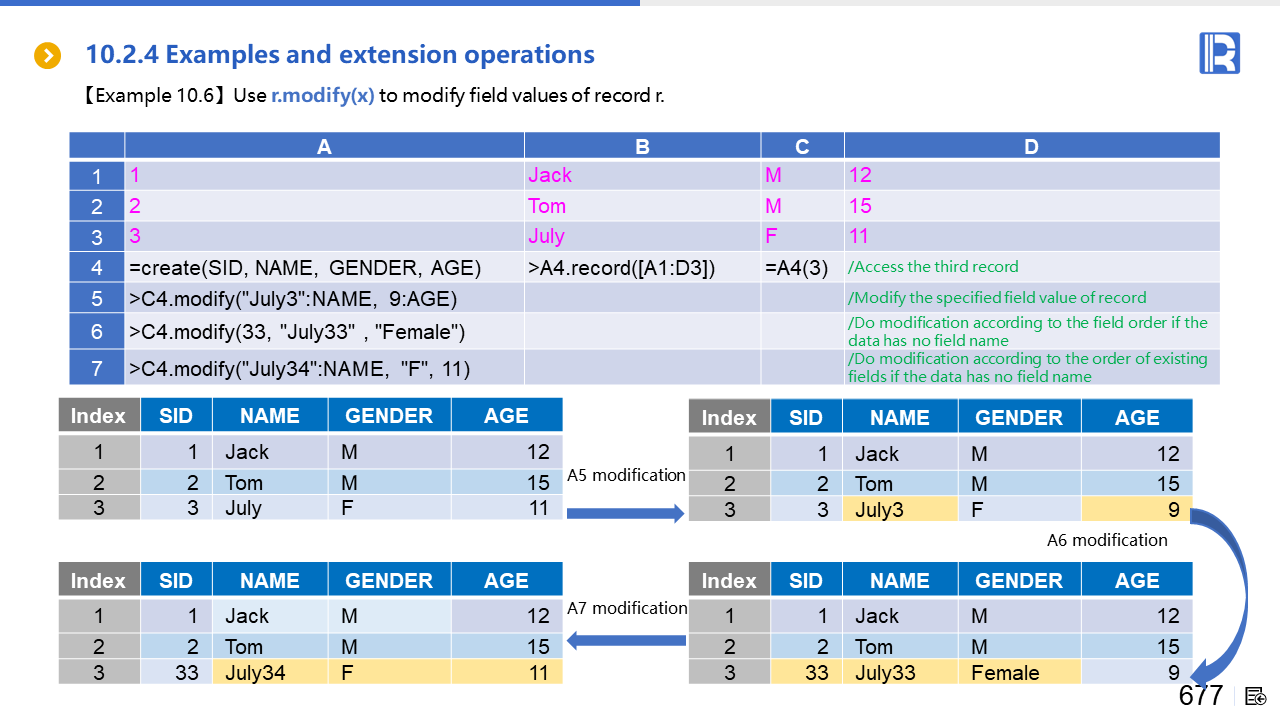1280x720 pixels.
Task: Click the slide number 677
Action: point(1200,696)
